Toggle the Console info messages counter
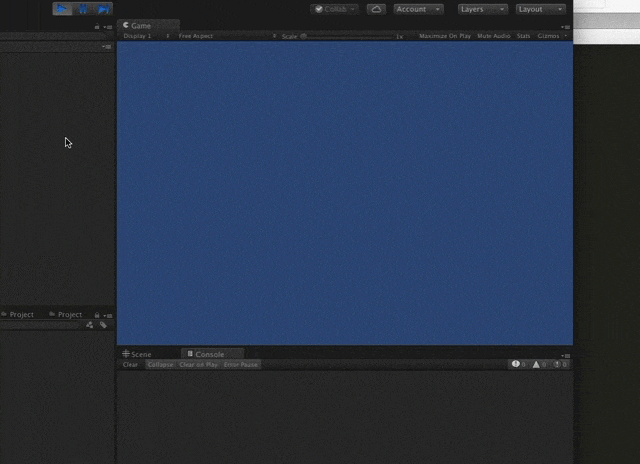 click(519, 364)
